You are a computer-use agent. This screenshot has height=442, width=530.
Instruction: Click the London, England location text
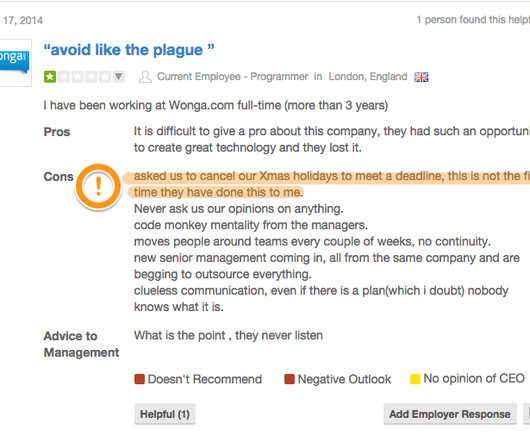[368, 77]
